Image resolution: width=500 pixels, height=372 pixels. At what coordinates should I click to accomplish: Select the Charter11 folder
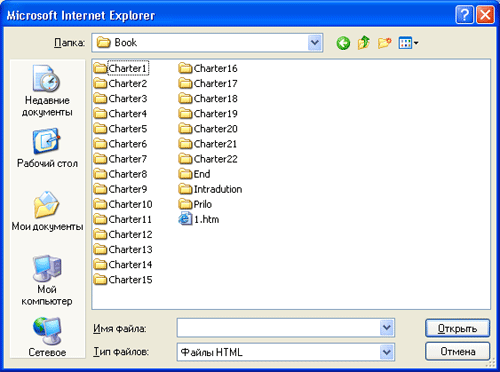[123, 219]
